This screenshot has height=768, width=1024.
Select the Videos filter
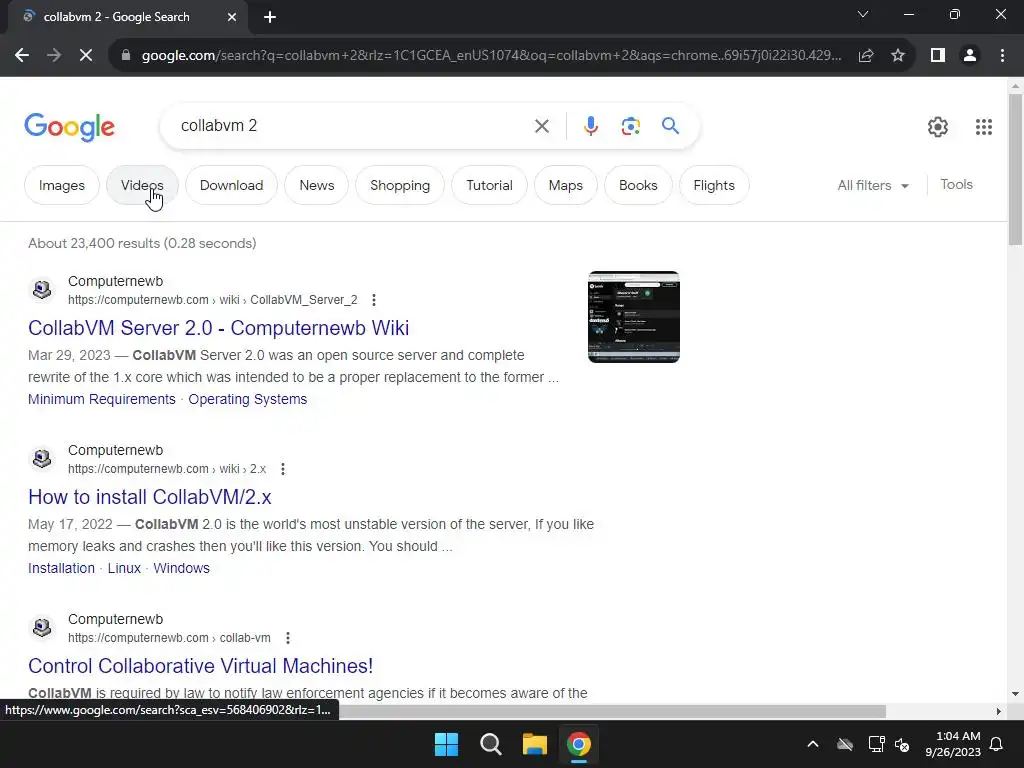[x=142, y=185]
